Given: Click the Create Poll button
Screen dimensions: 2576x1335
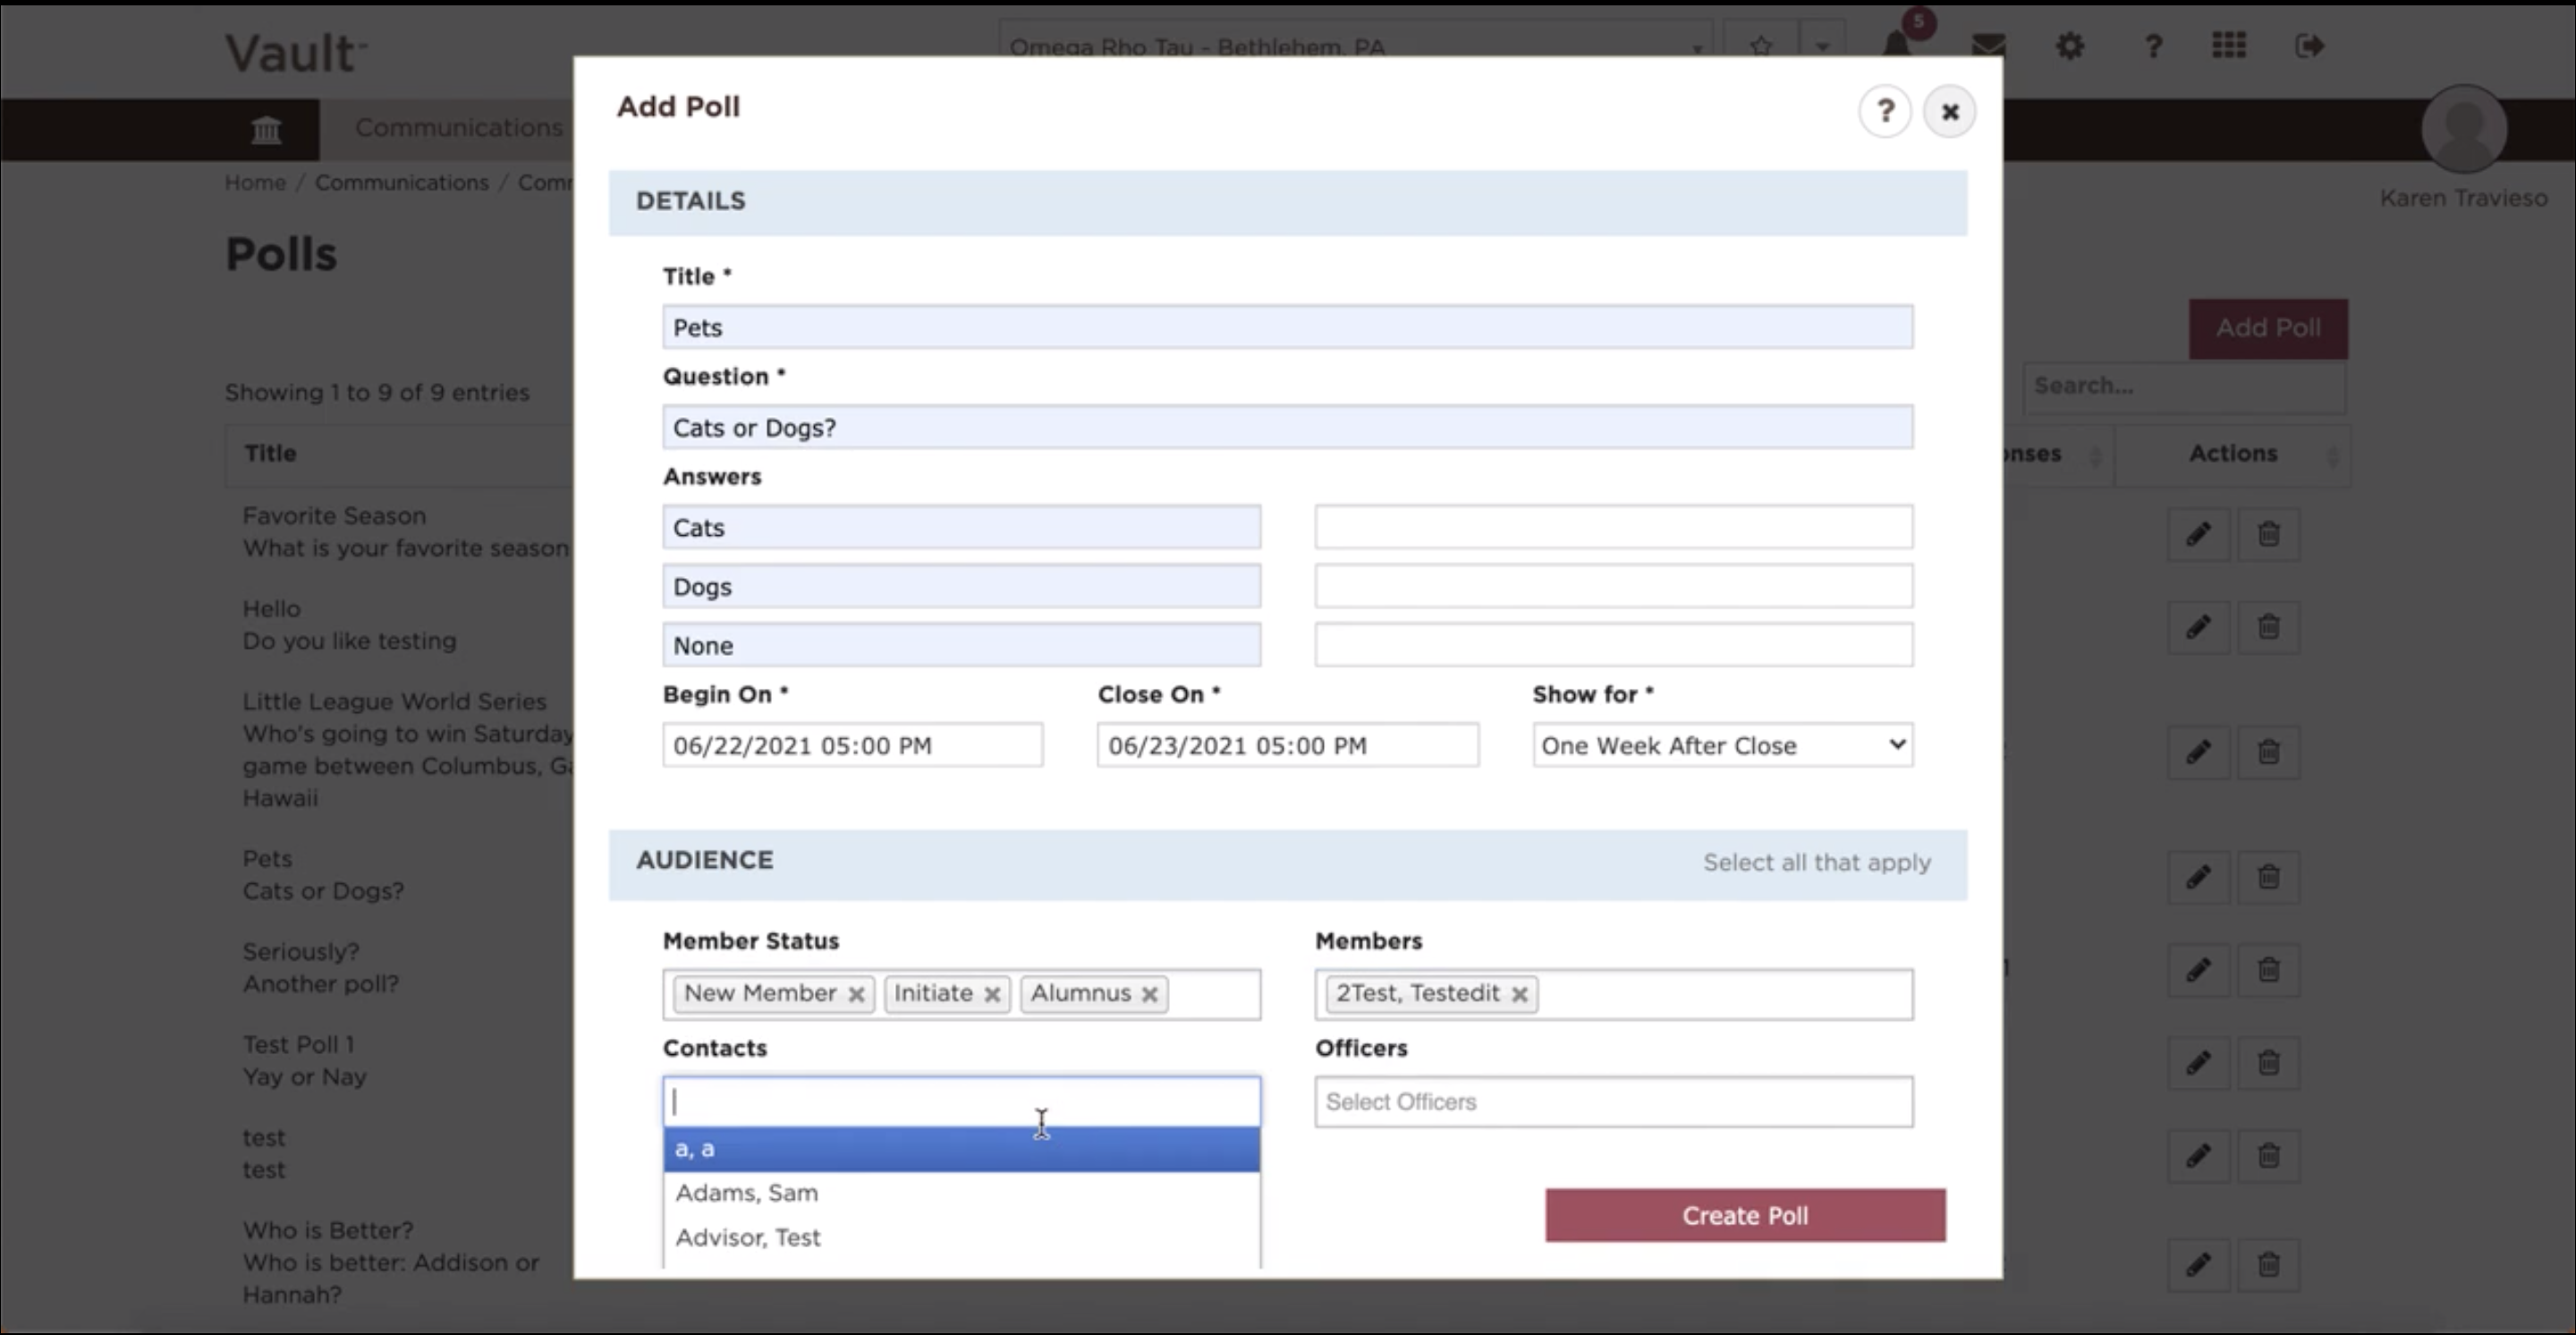Looking at the screenshot, I should (1745, 1215).
